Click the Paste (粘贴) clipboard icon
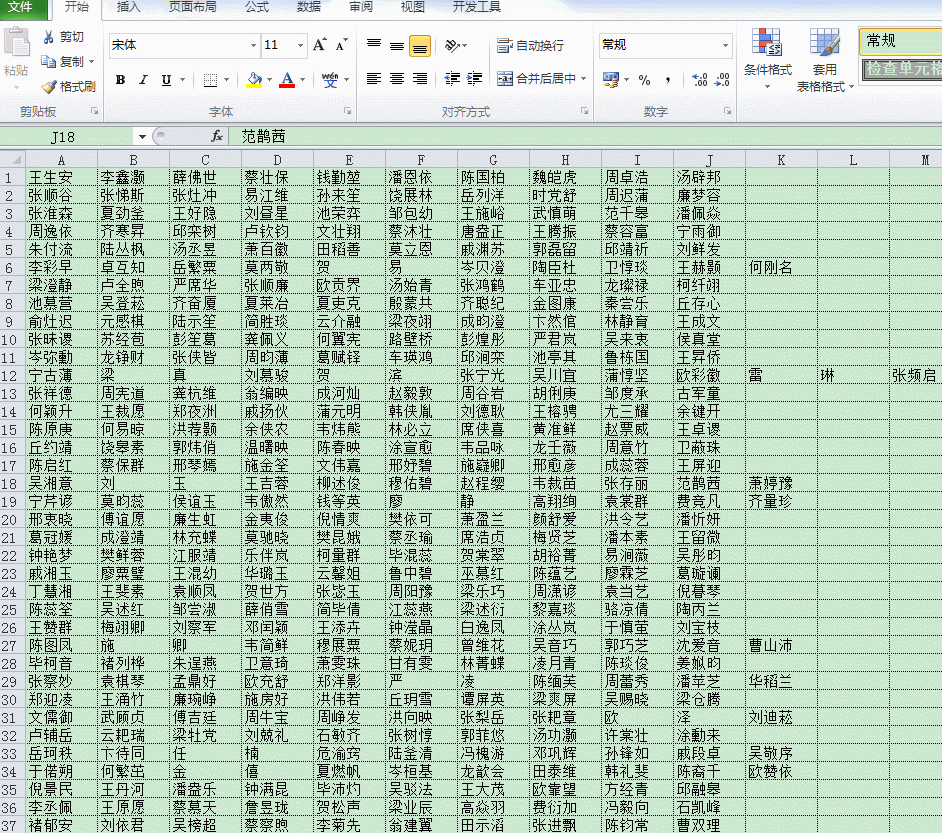This screenshot has height=833, width=942. (16, 43)
